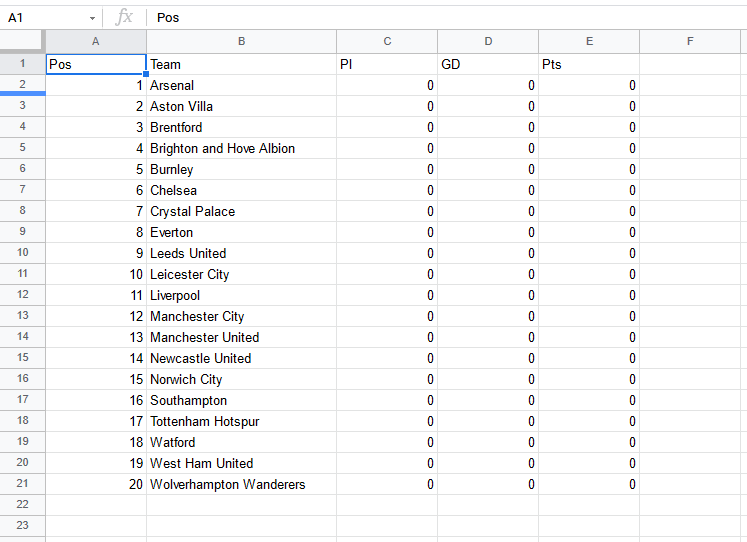
Task: Select row 5 header
Action: click(x=22, y=148)
